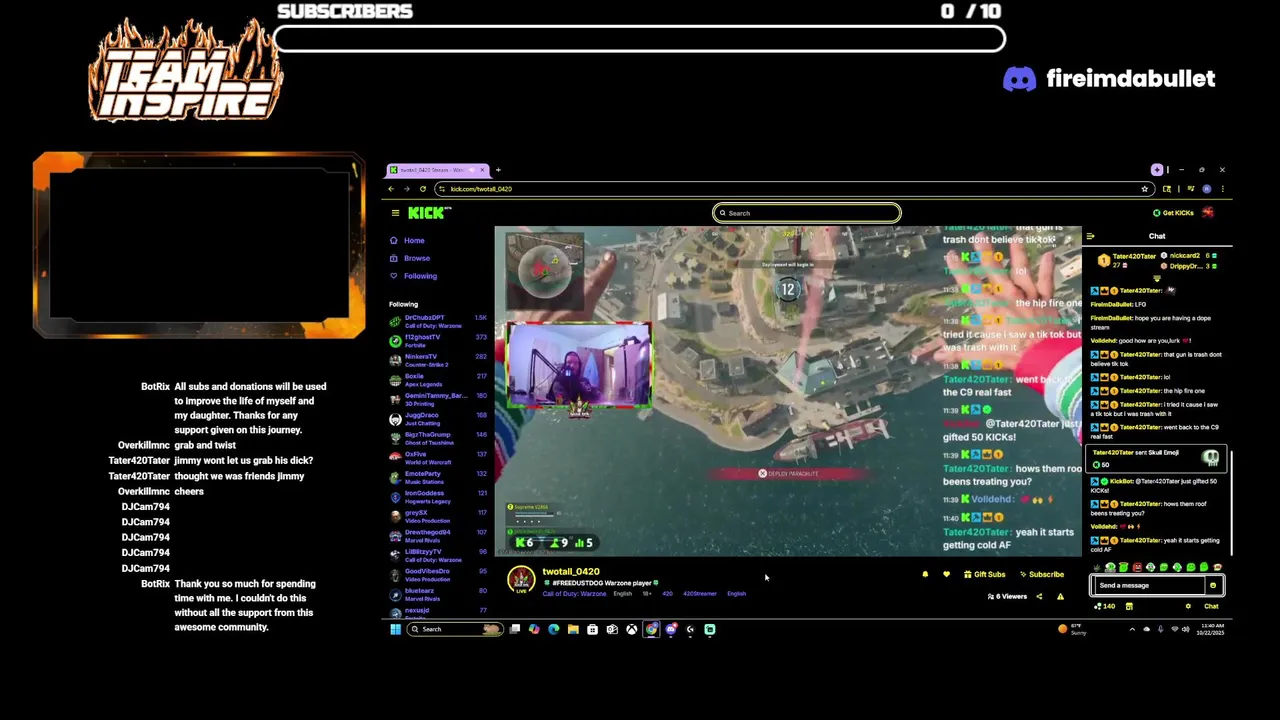Open Microsoft Edge from the taskbar
Viewport: 1280px width, 720px height.
click(553, 629)
